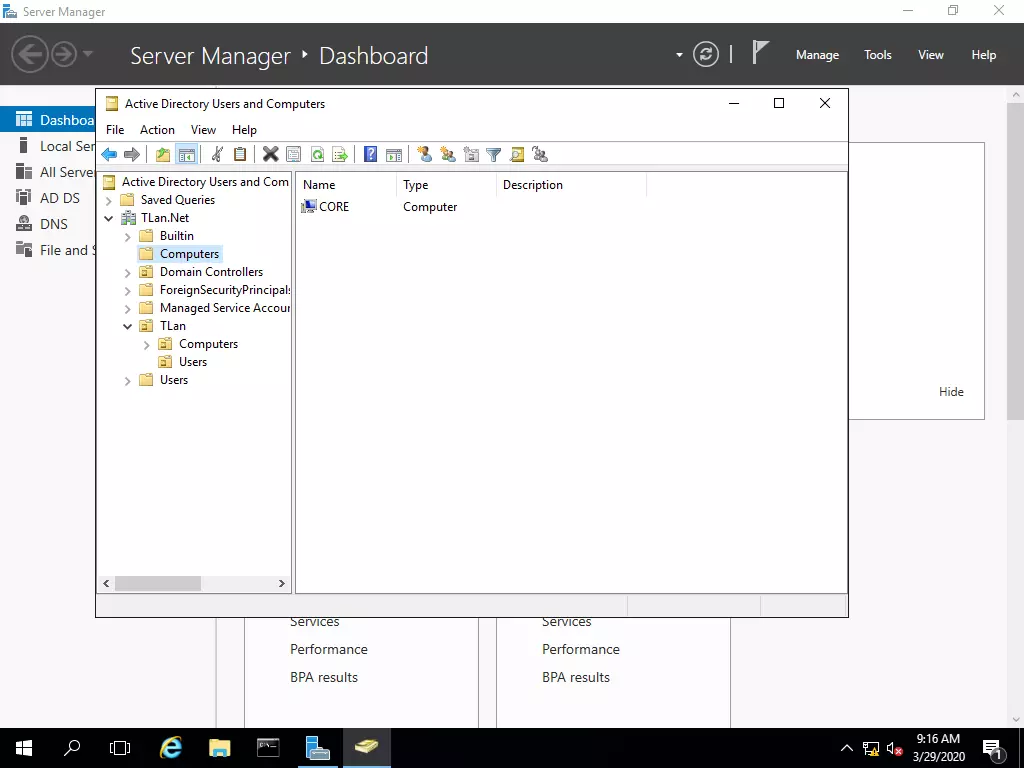Open File Explorer from taskbar
The width and height of the screenshot is (1024, 768).
click(x=219, y=748)
